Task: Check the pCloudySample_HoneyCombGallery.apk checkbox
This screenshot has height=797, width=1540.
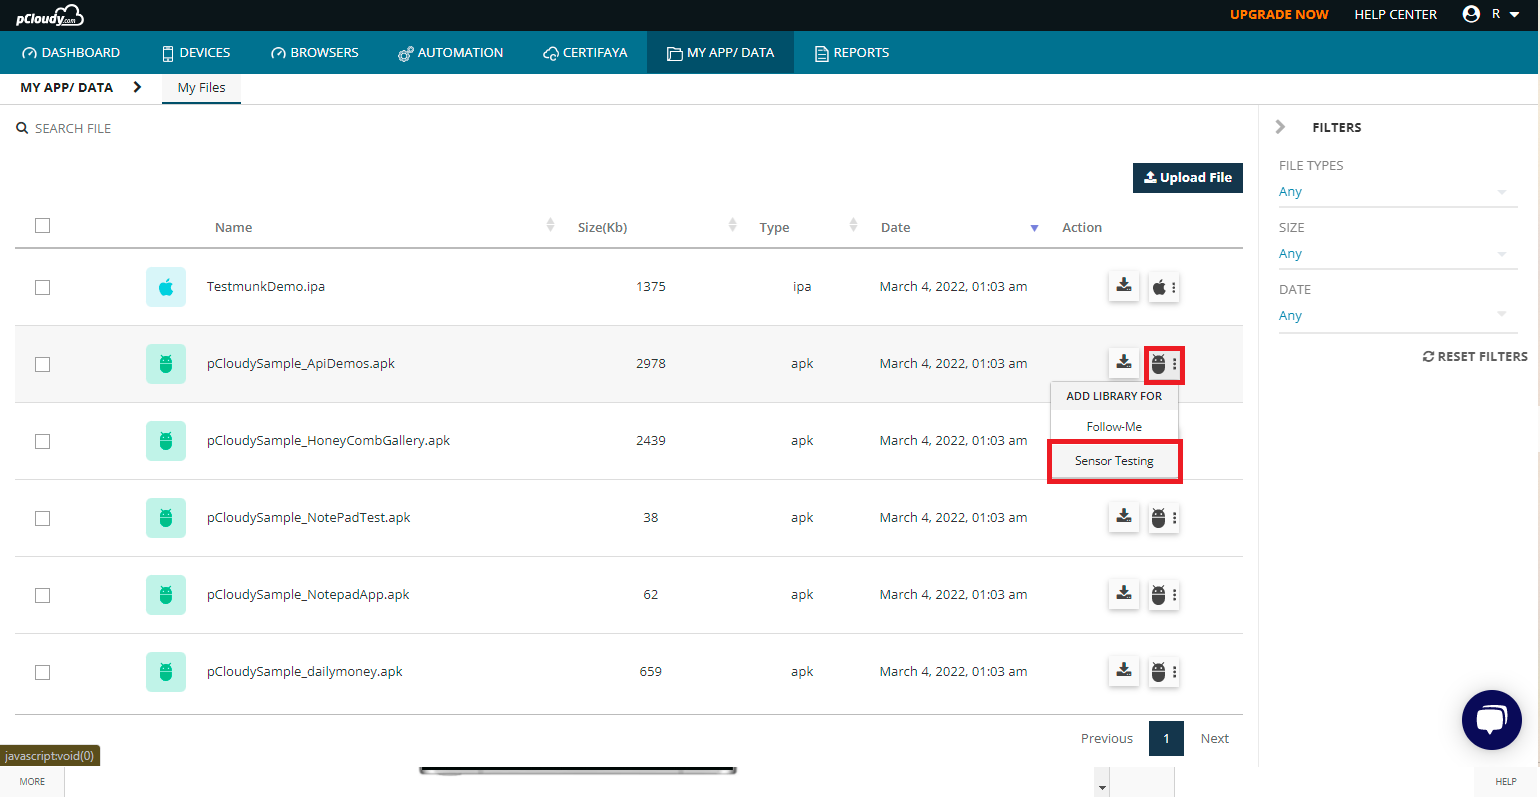Action: 42,441
